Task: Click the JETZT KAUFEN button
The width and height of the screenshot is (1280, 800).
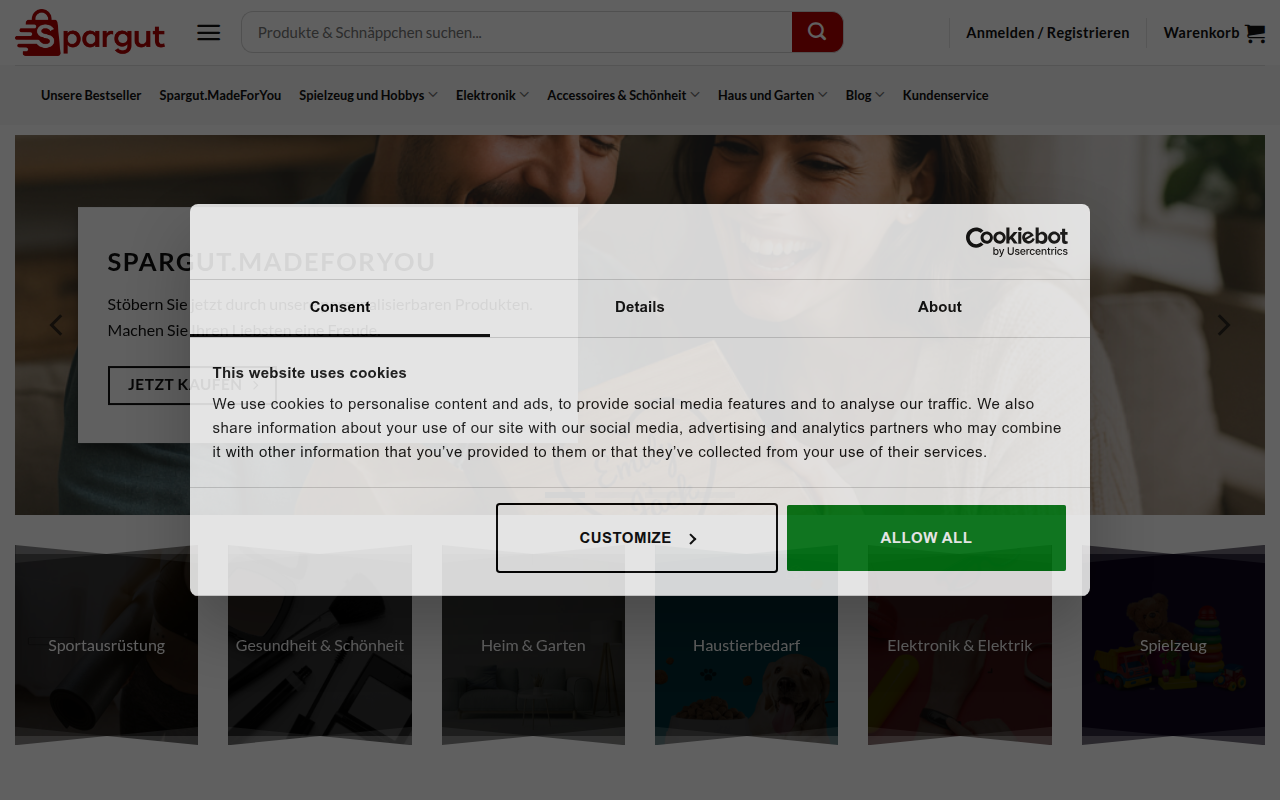Action: pyautogui.click(x=192, y=385)
